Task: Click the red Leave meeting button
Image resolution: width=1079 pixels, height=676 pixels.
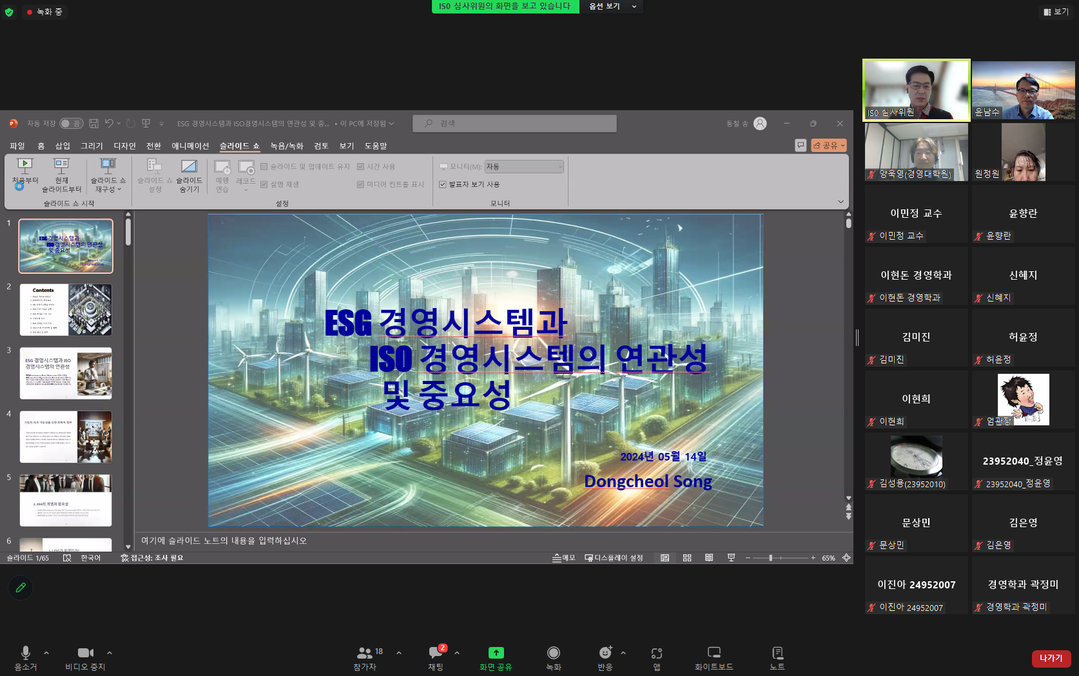Action: [x=1050, y=658]
